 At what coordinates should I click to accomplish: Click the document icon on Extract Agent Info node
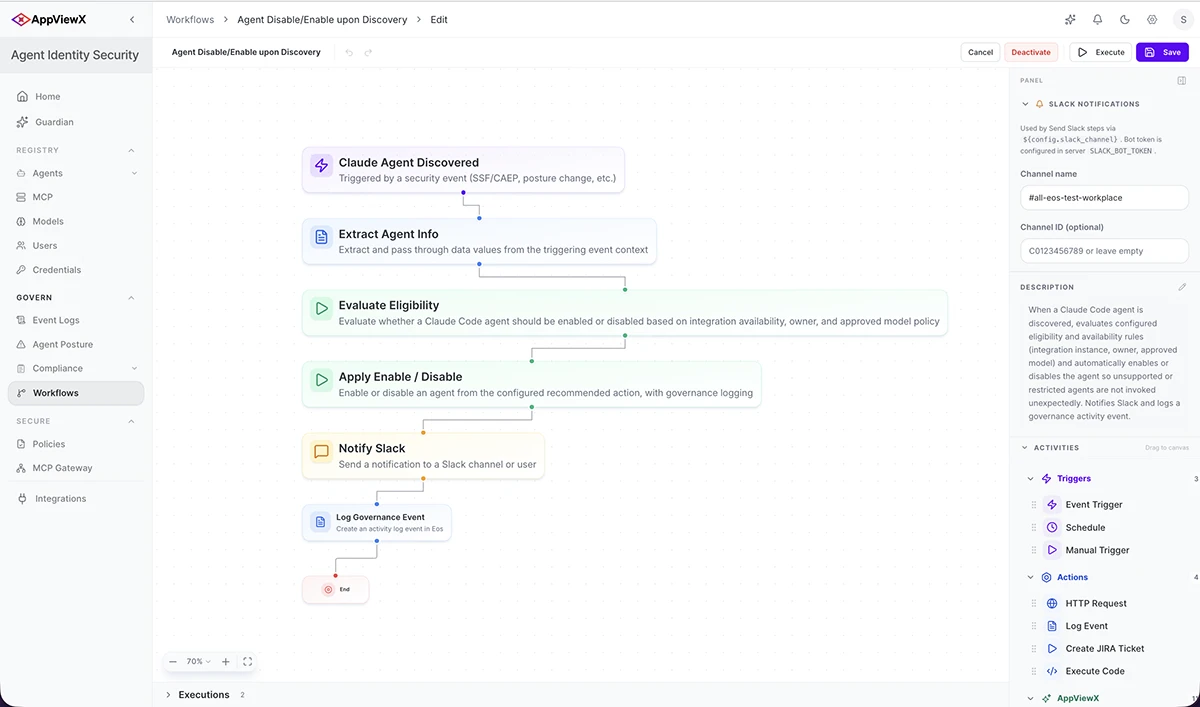coord(321,238)
